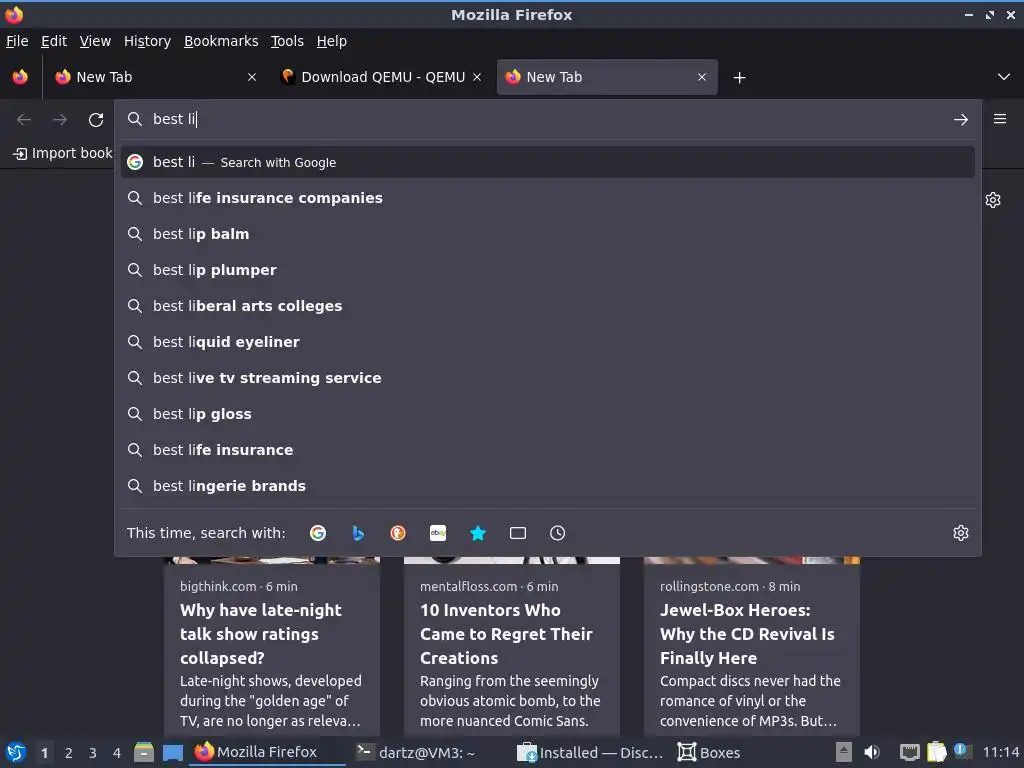The width and height of the screenshot is (1024, 768).
Task: Click the 11:14 taskbar clock
Action: coord(1000,752)
